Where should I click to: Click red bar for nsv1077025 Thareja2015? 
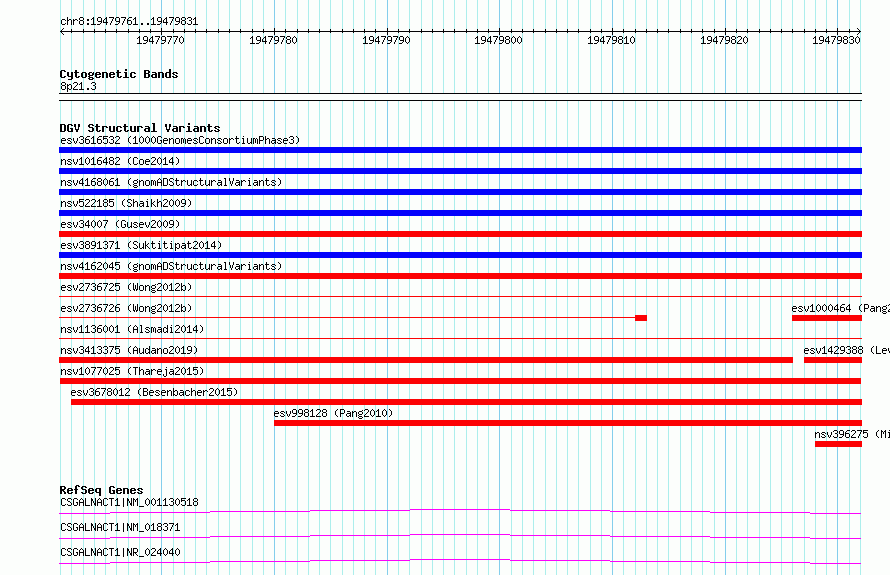pos(460,381)
